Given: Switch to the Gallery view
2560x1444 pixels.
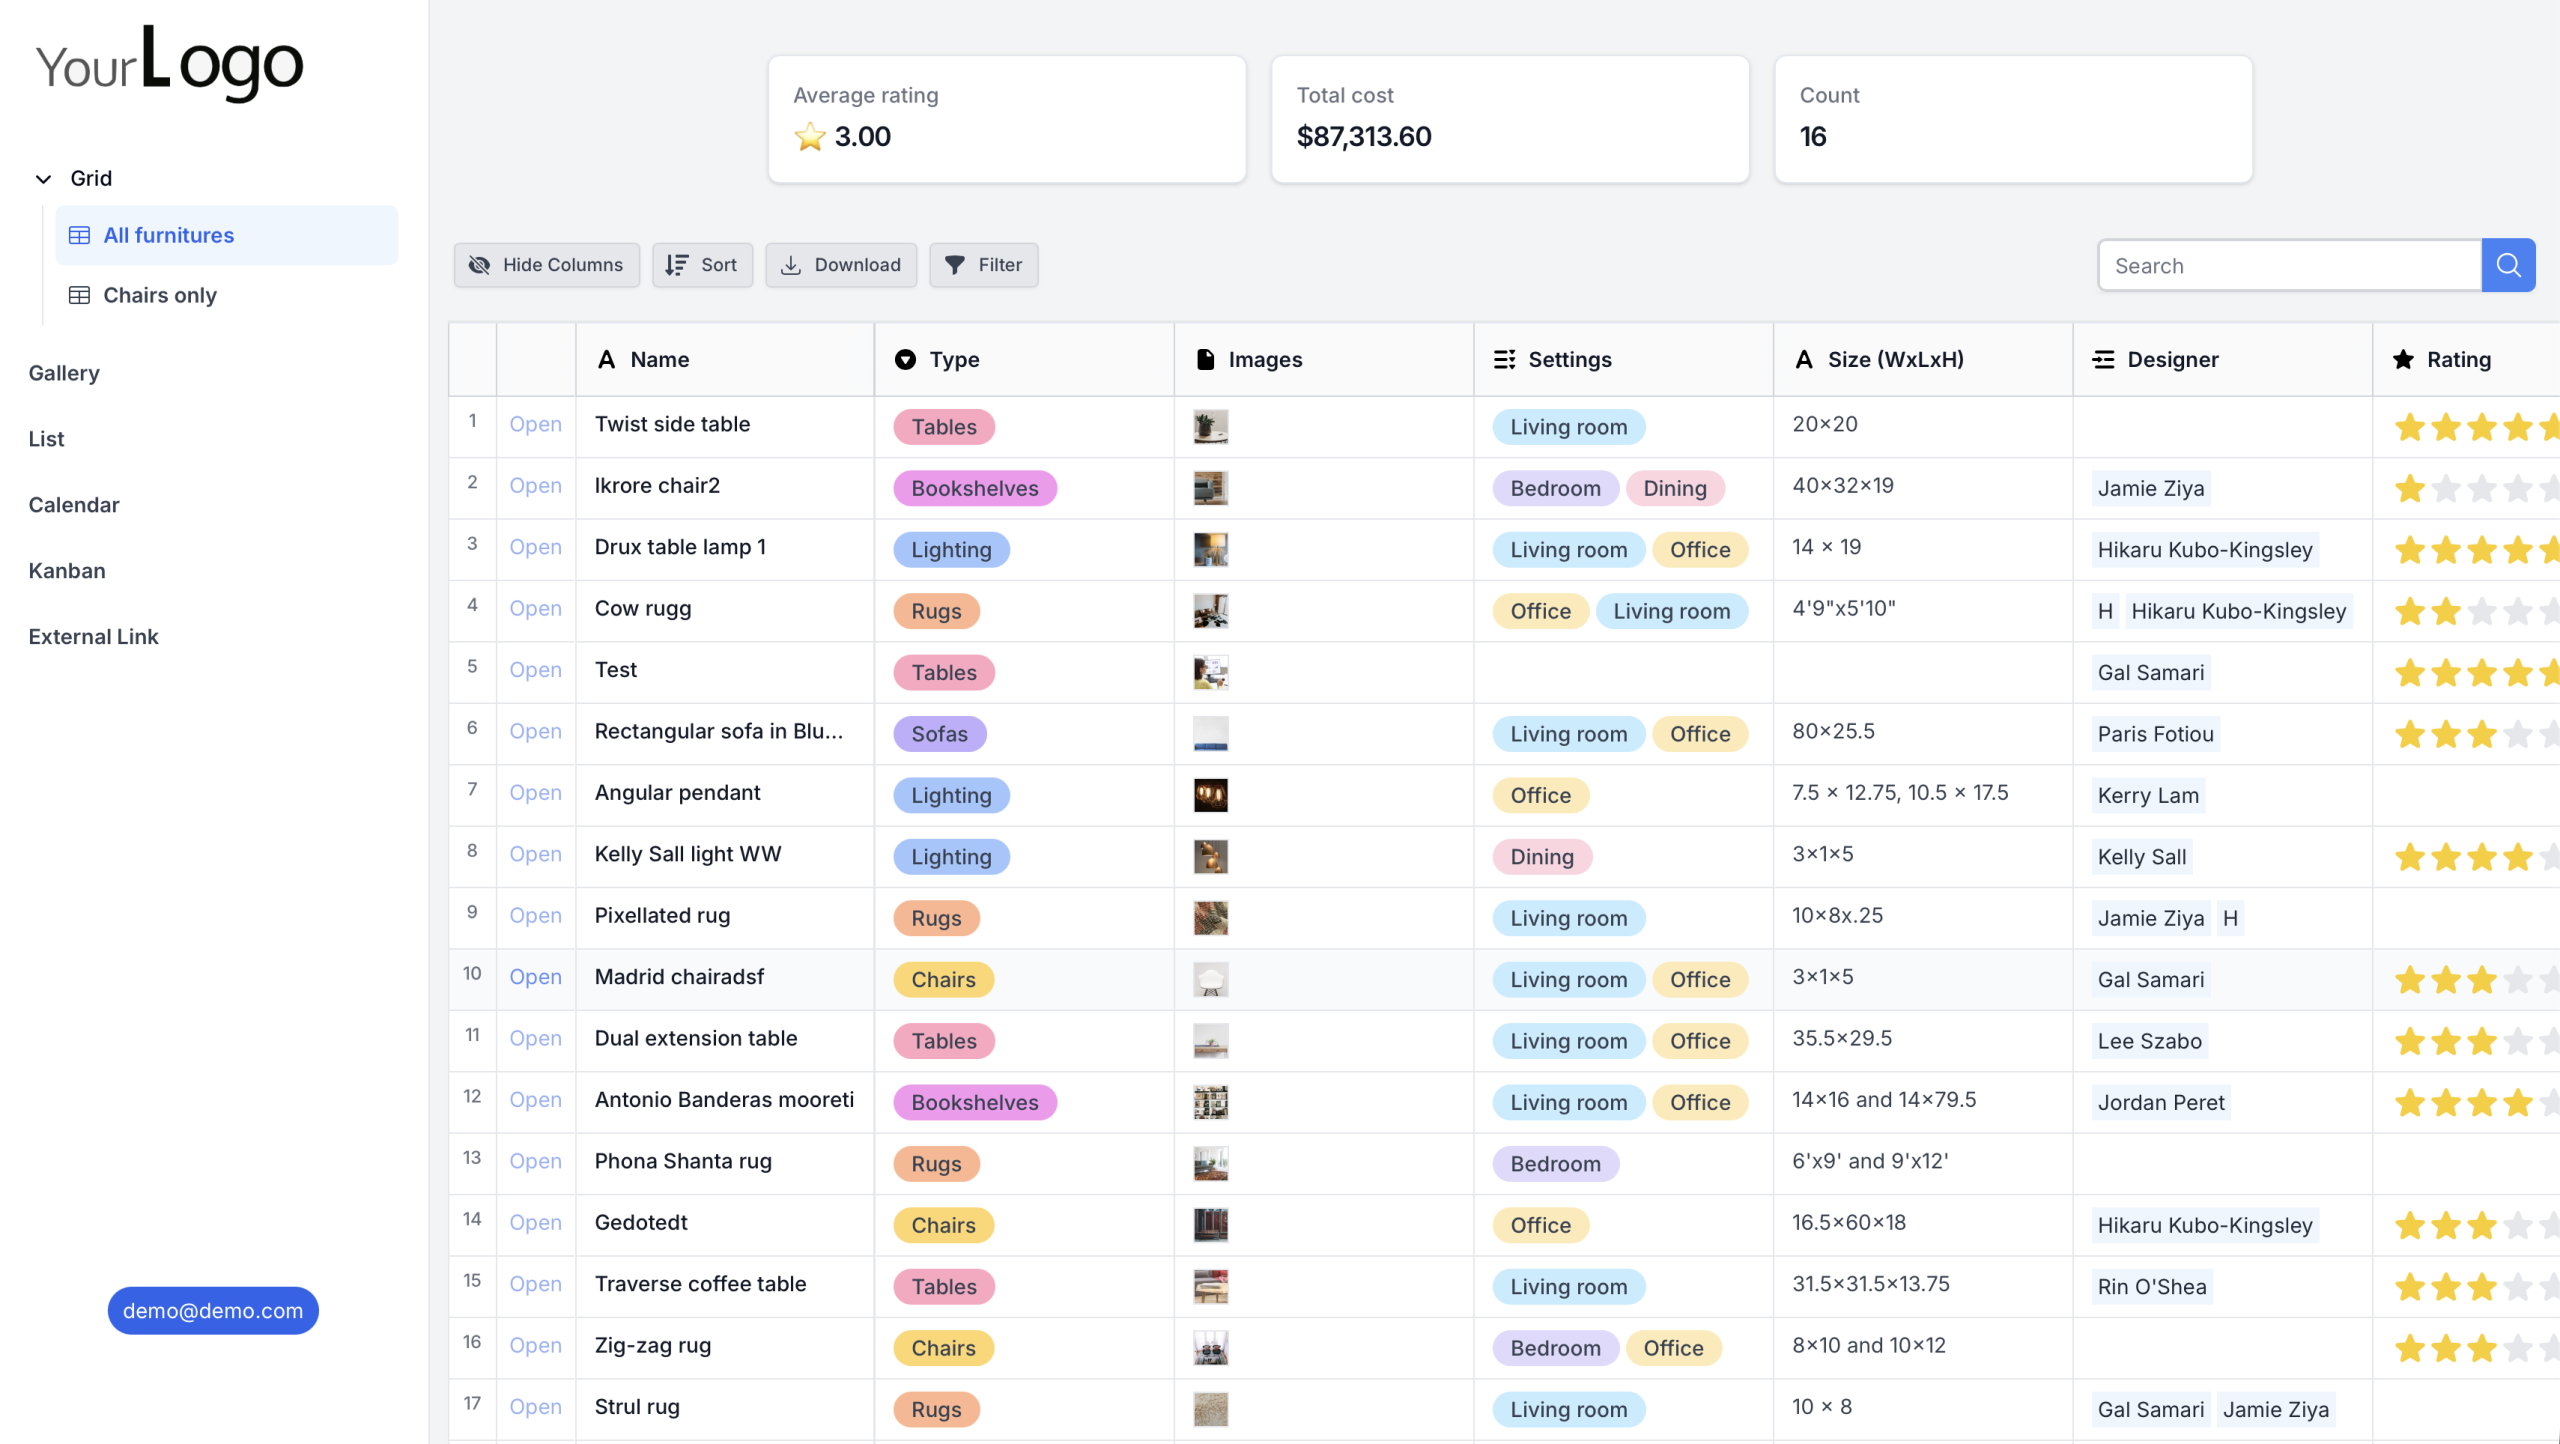Looking at the screenshot, I should (64, 373).
